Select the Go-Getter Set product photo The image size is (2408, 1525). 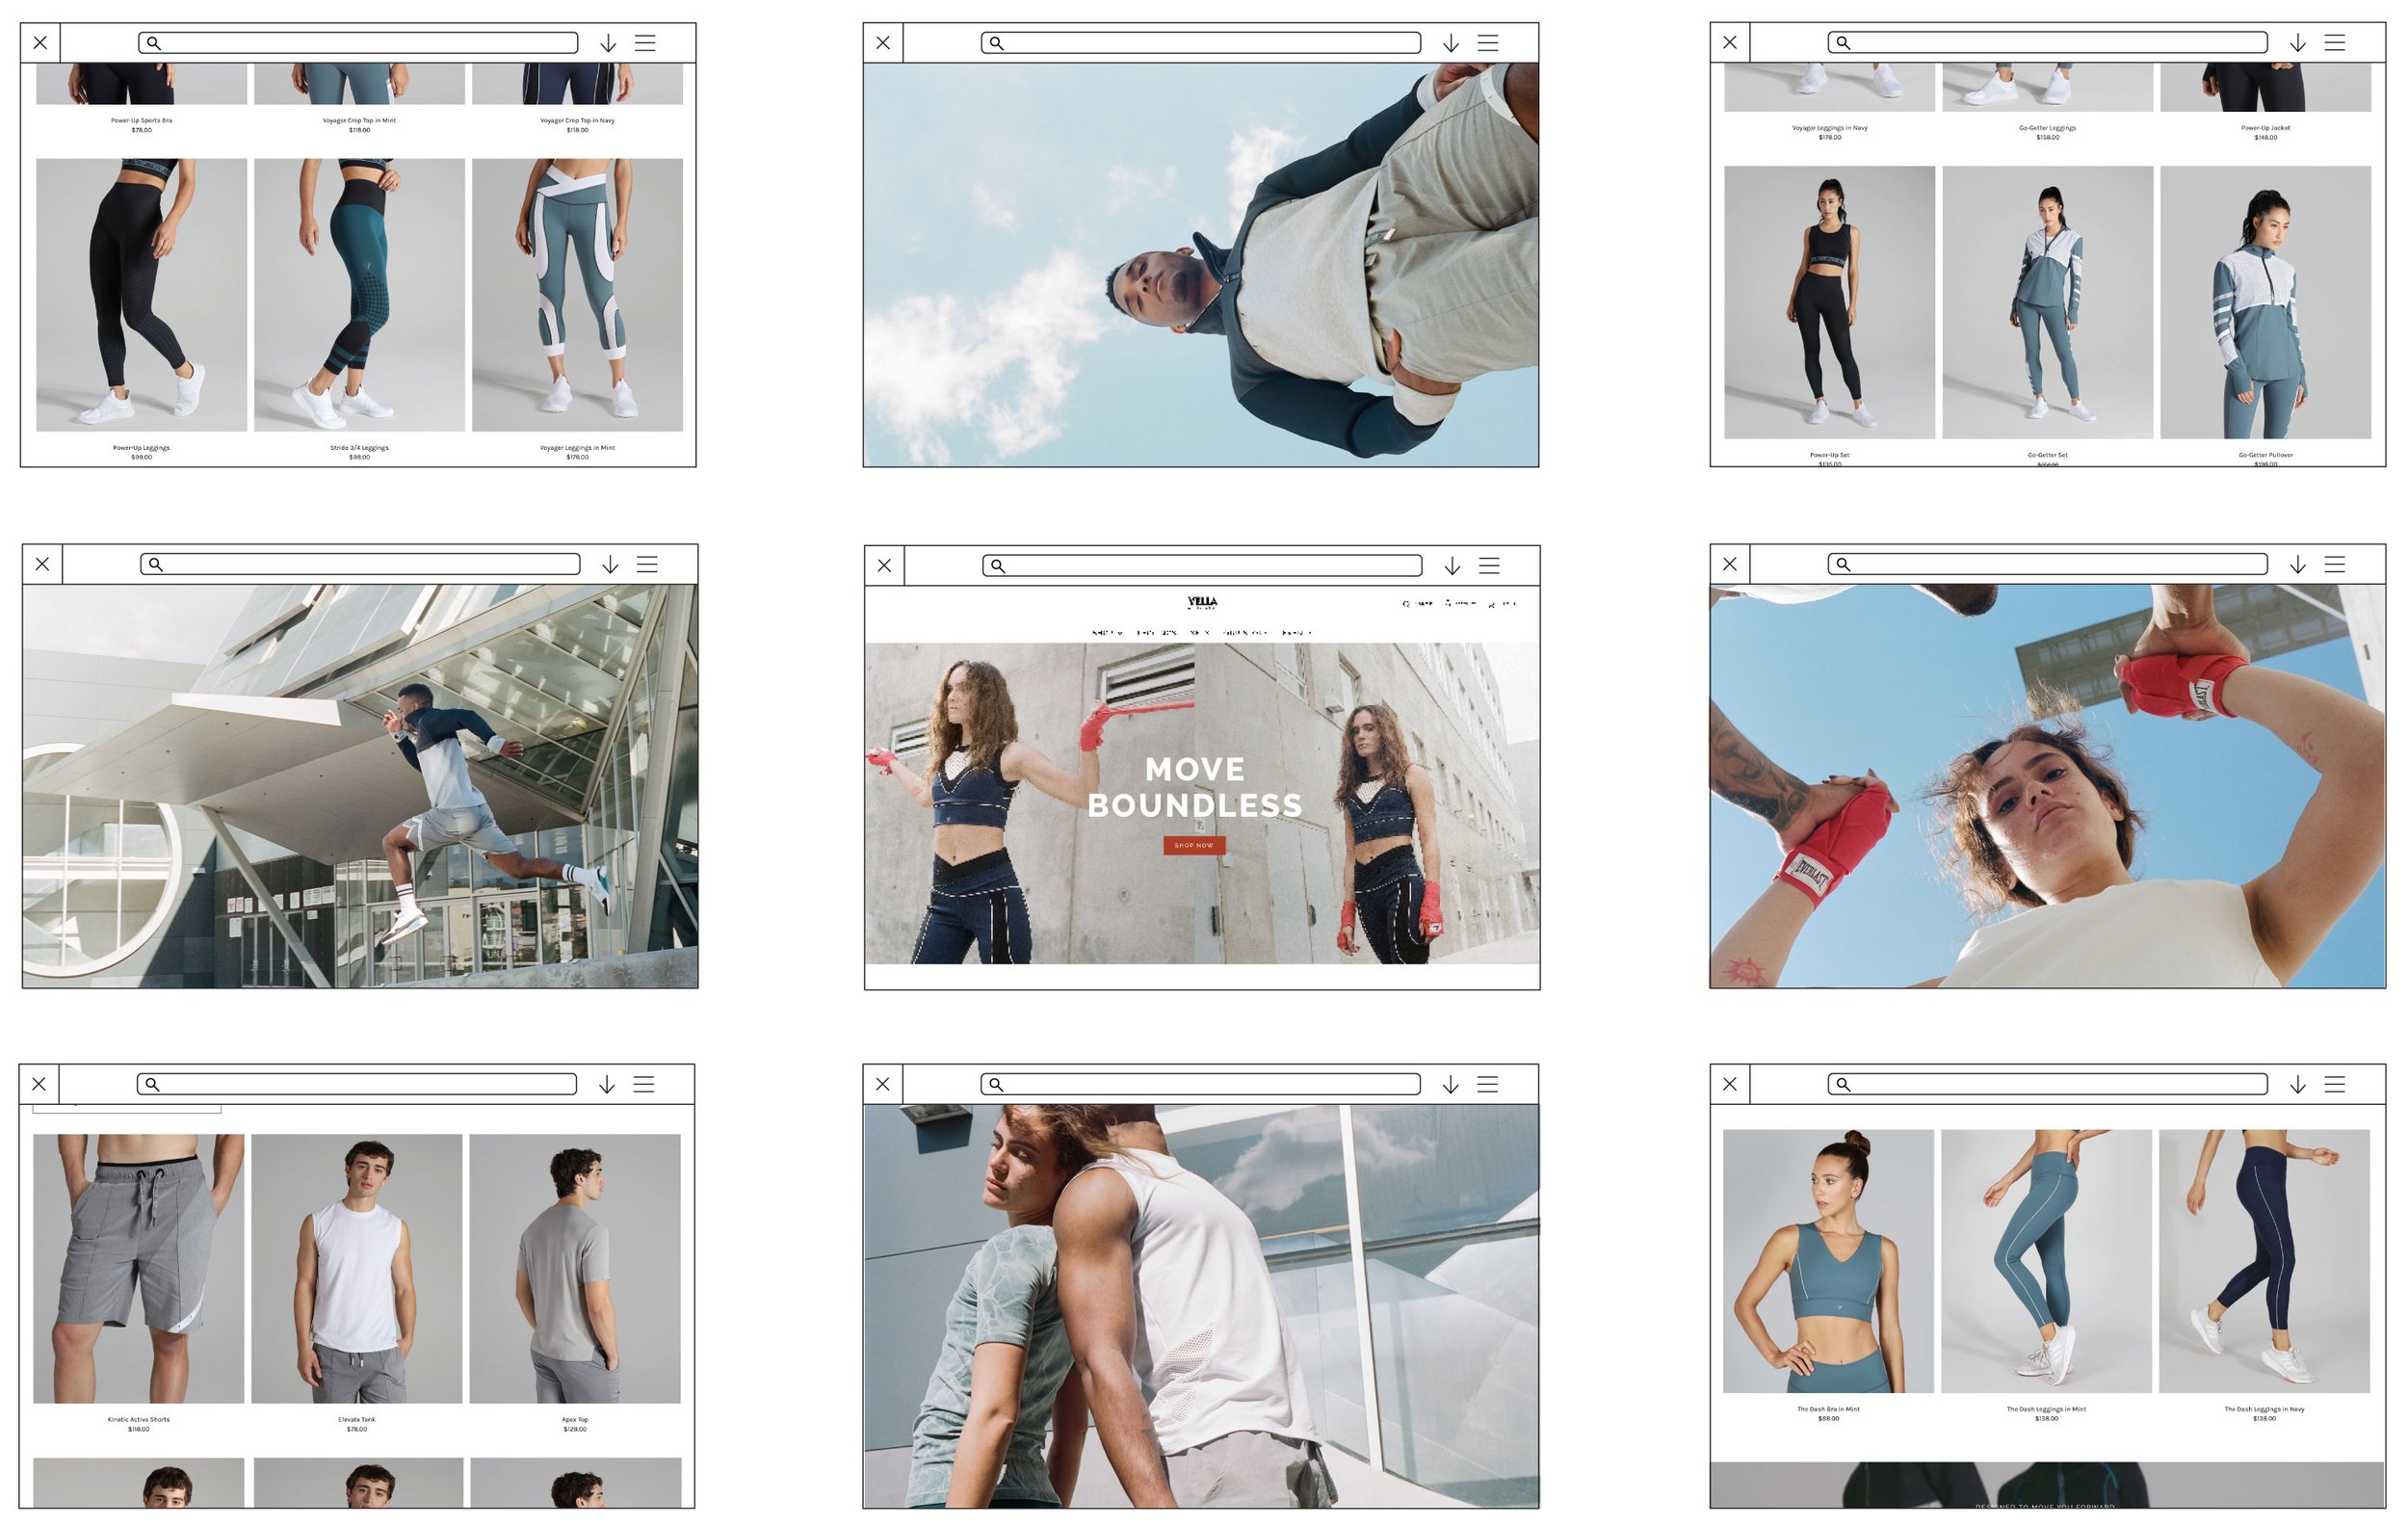(2047, 302)
